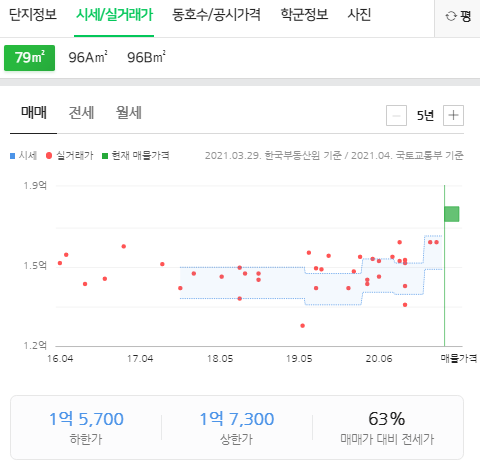Click the red 실거래가 legend marker
This screenshot has width=480, height=465.
(49, 156)
